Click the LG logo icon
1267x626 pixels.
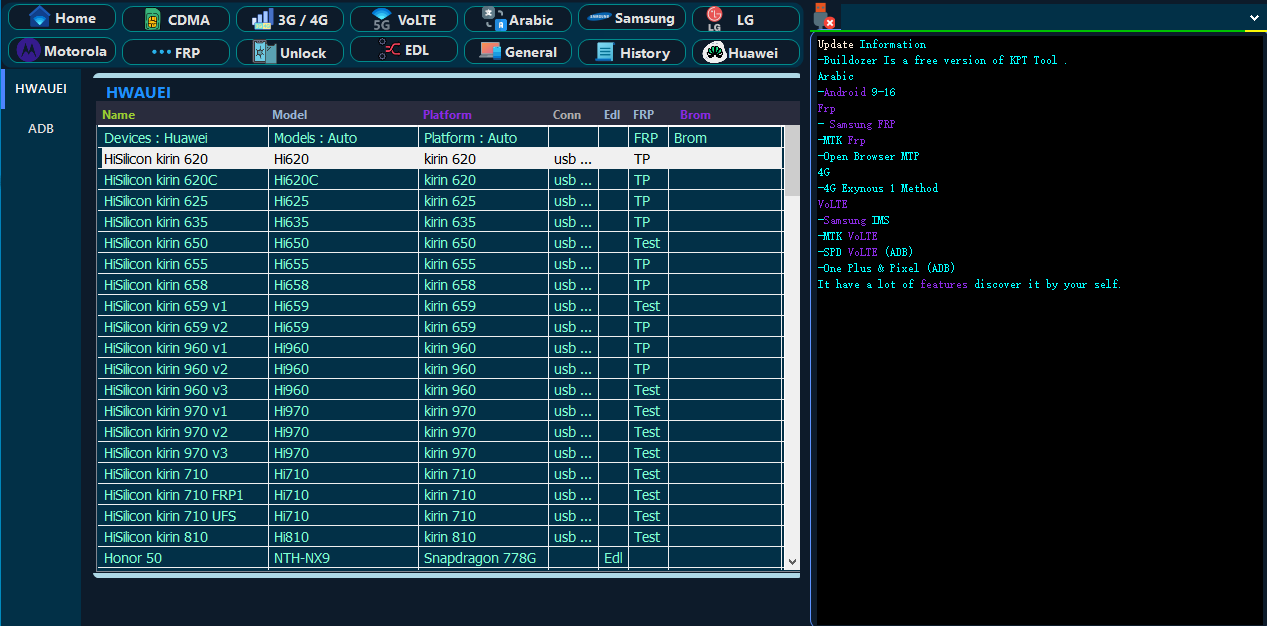pyautogui.click(x=714, y=19)
